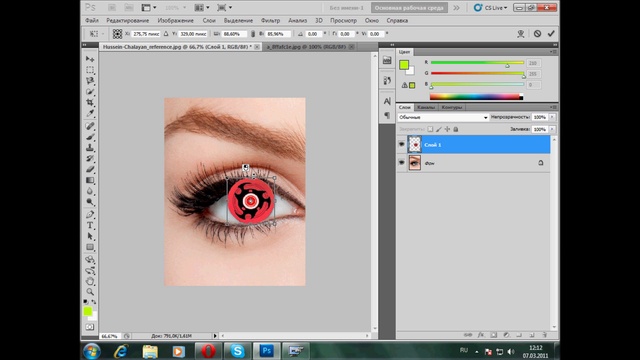Click the Windows Start button
Viewport: 640px width, 360px height.
point(92,351)
